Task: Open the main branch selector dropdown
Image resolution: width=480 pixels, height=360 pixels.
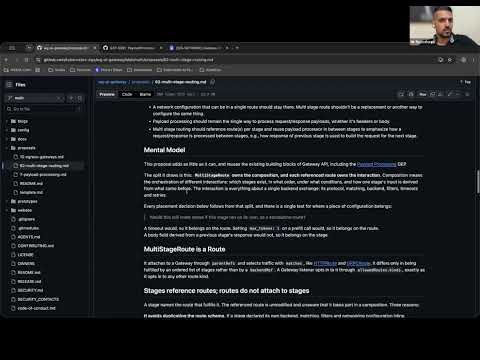Action: coord(35,98)
